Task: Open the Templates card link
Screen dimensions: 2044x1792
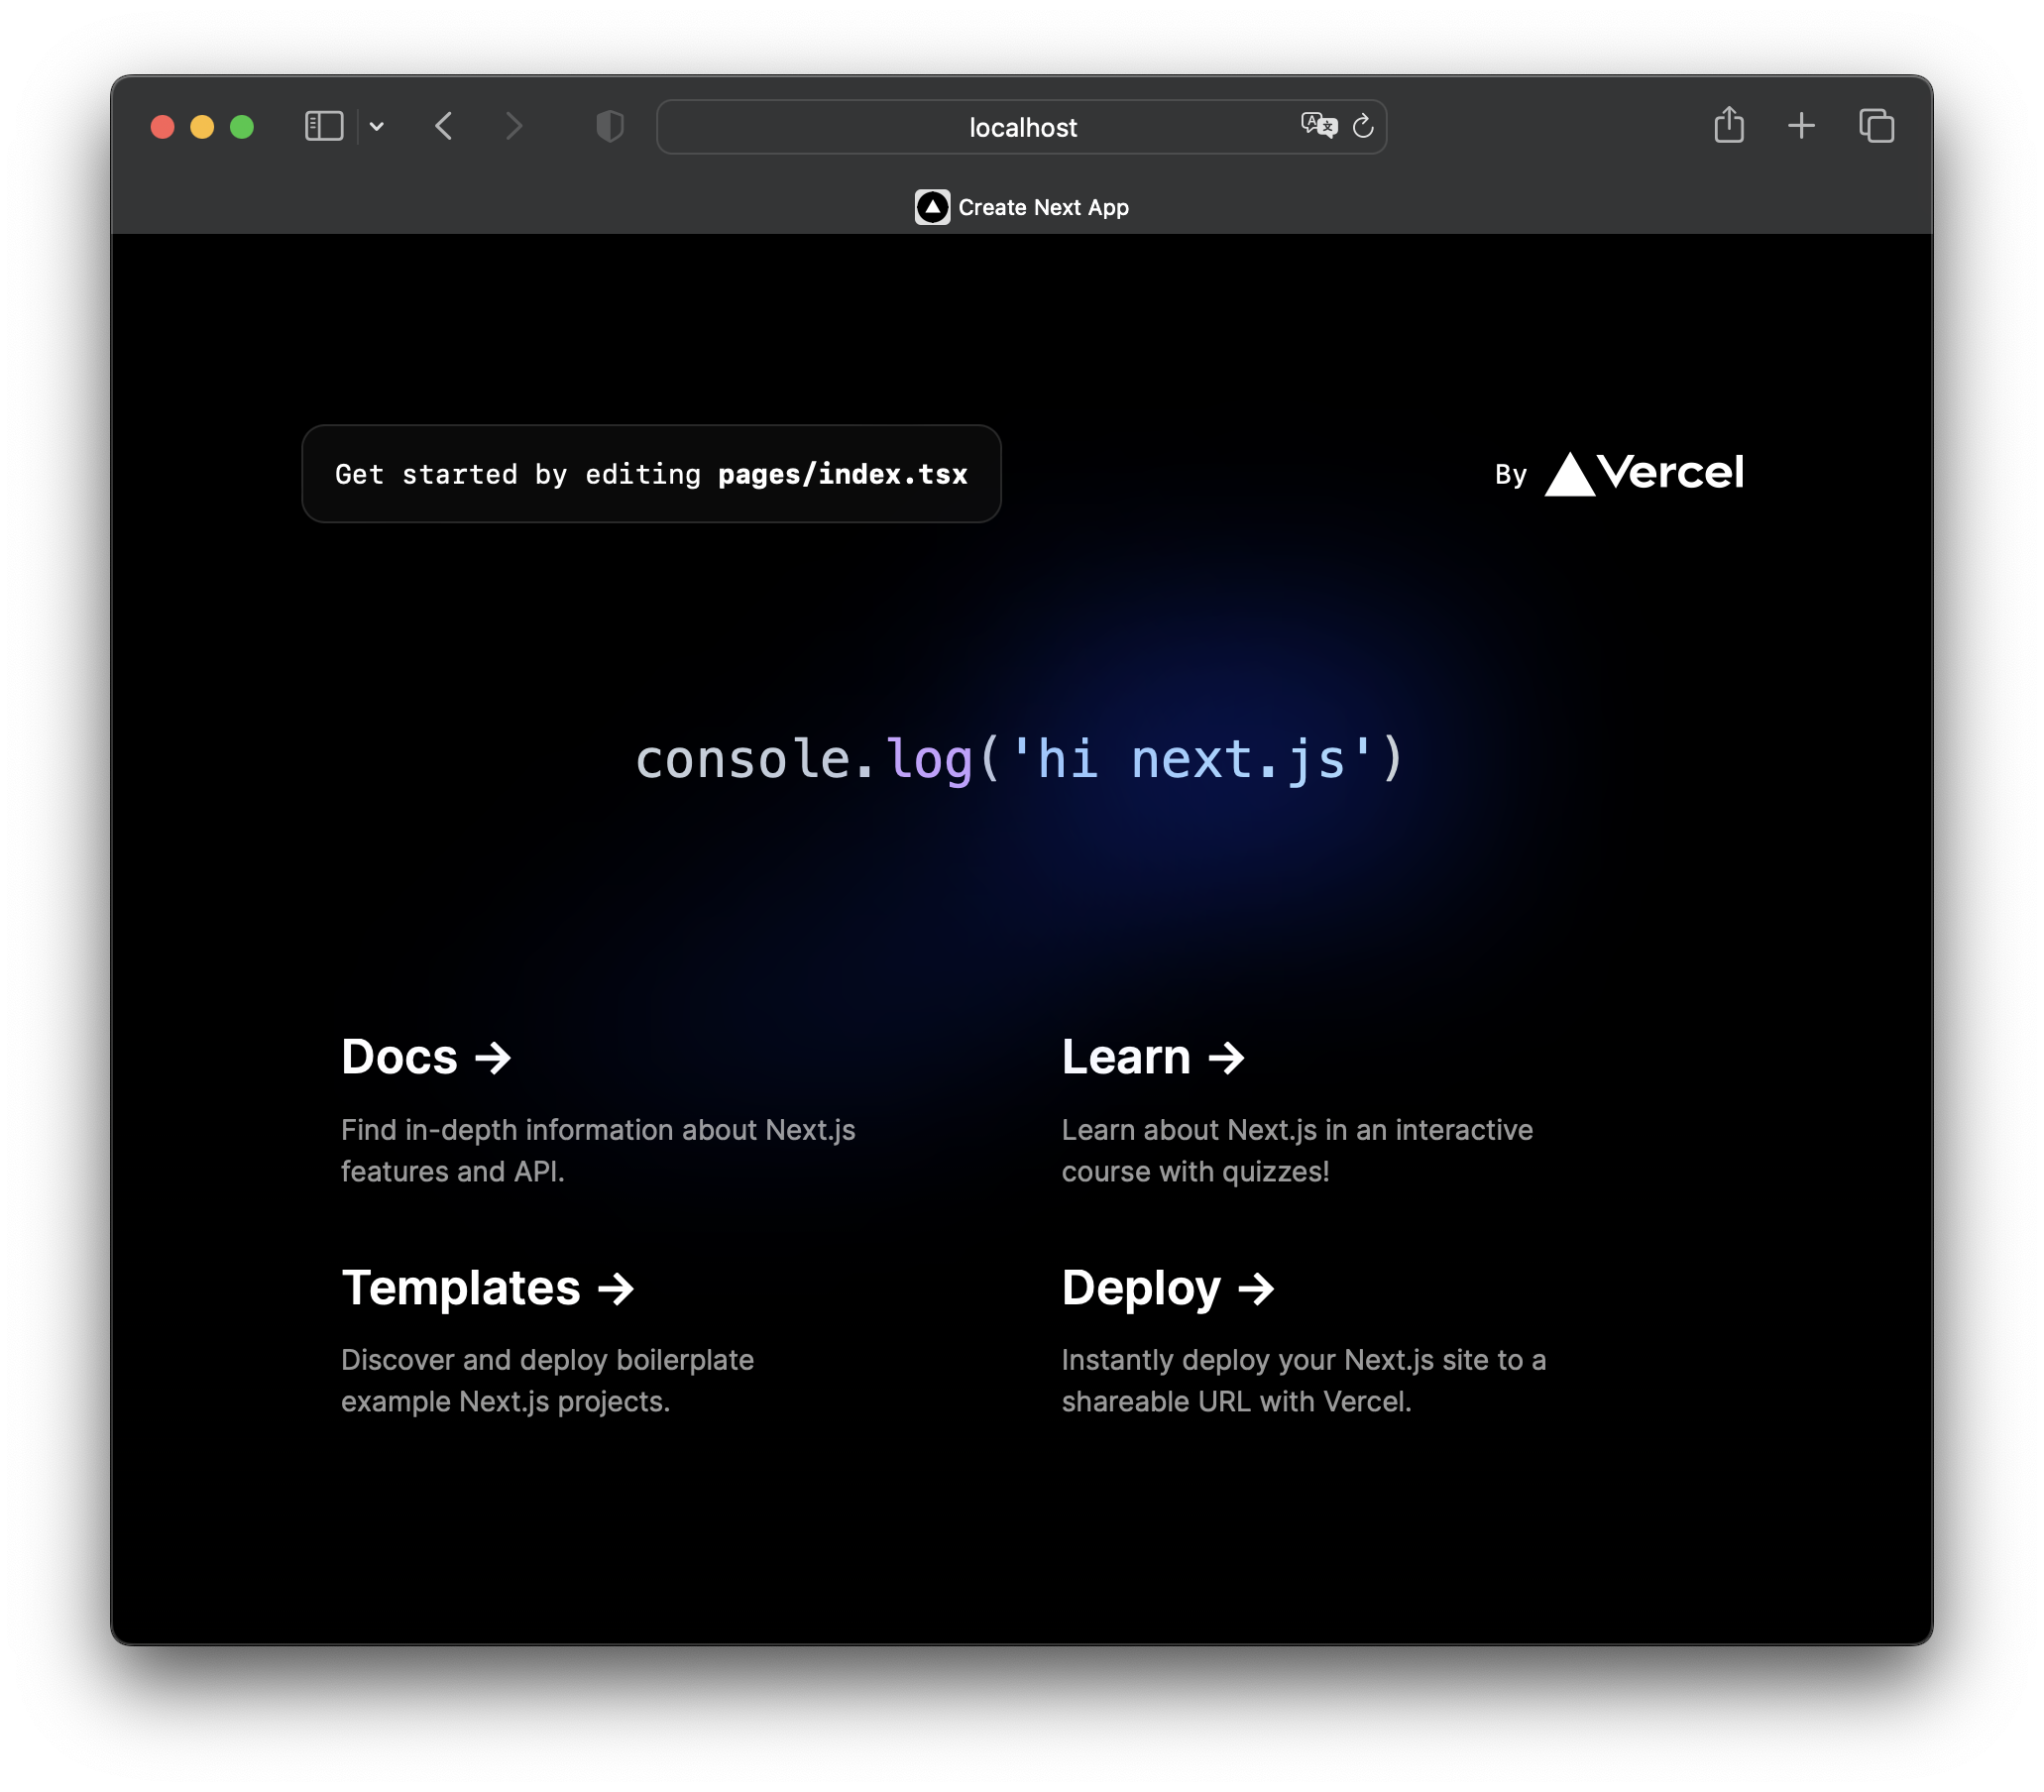Action: (x=487, y=1287)
